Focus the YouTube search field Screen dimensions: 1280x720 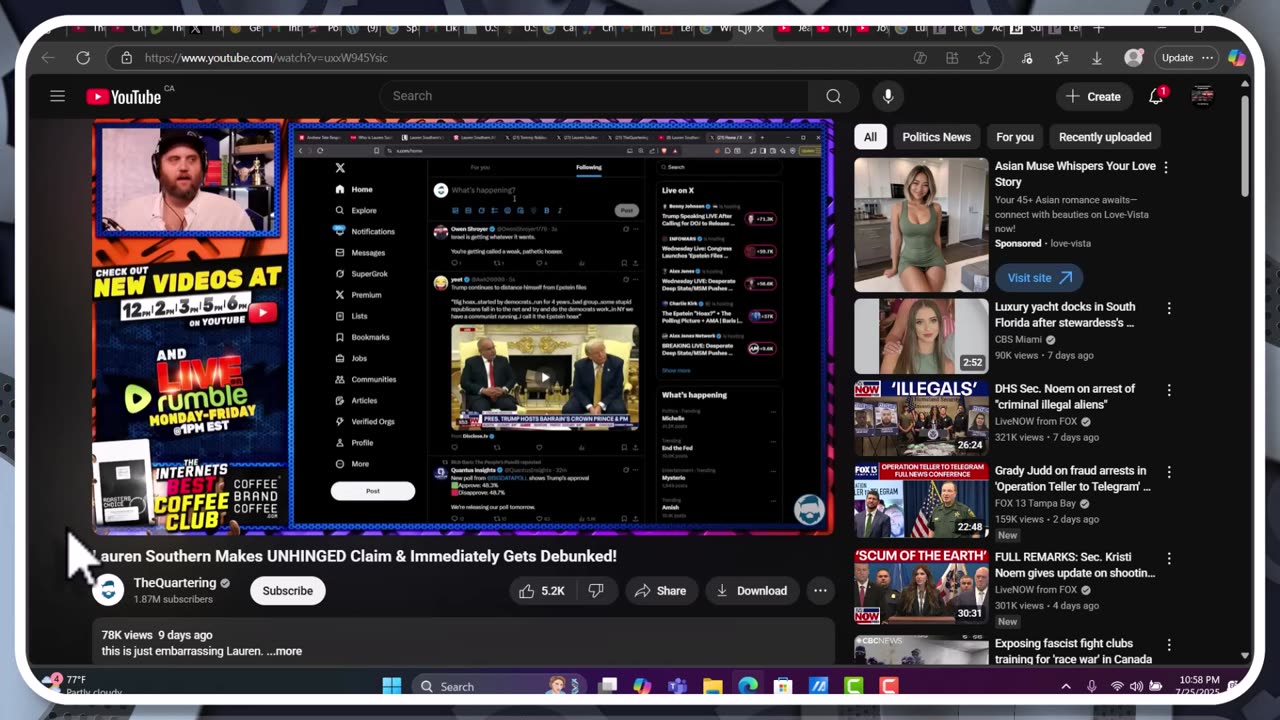(594, 96)
